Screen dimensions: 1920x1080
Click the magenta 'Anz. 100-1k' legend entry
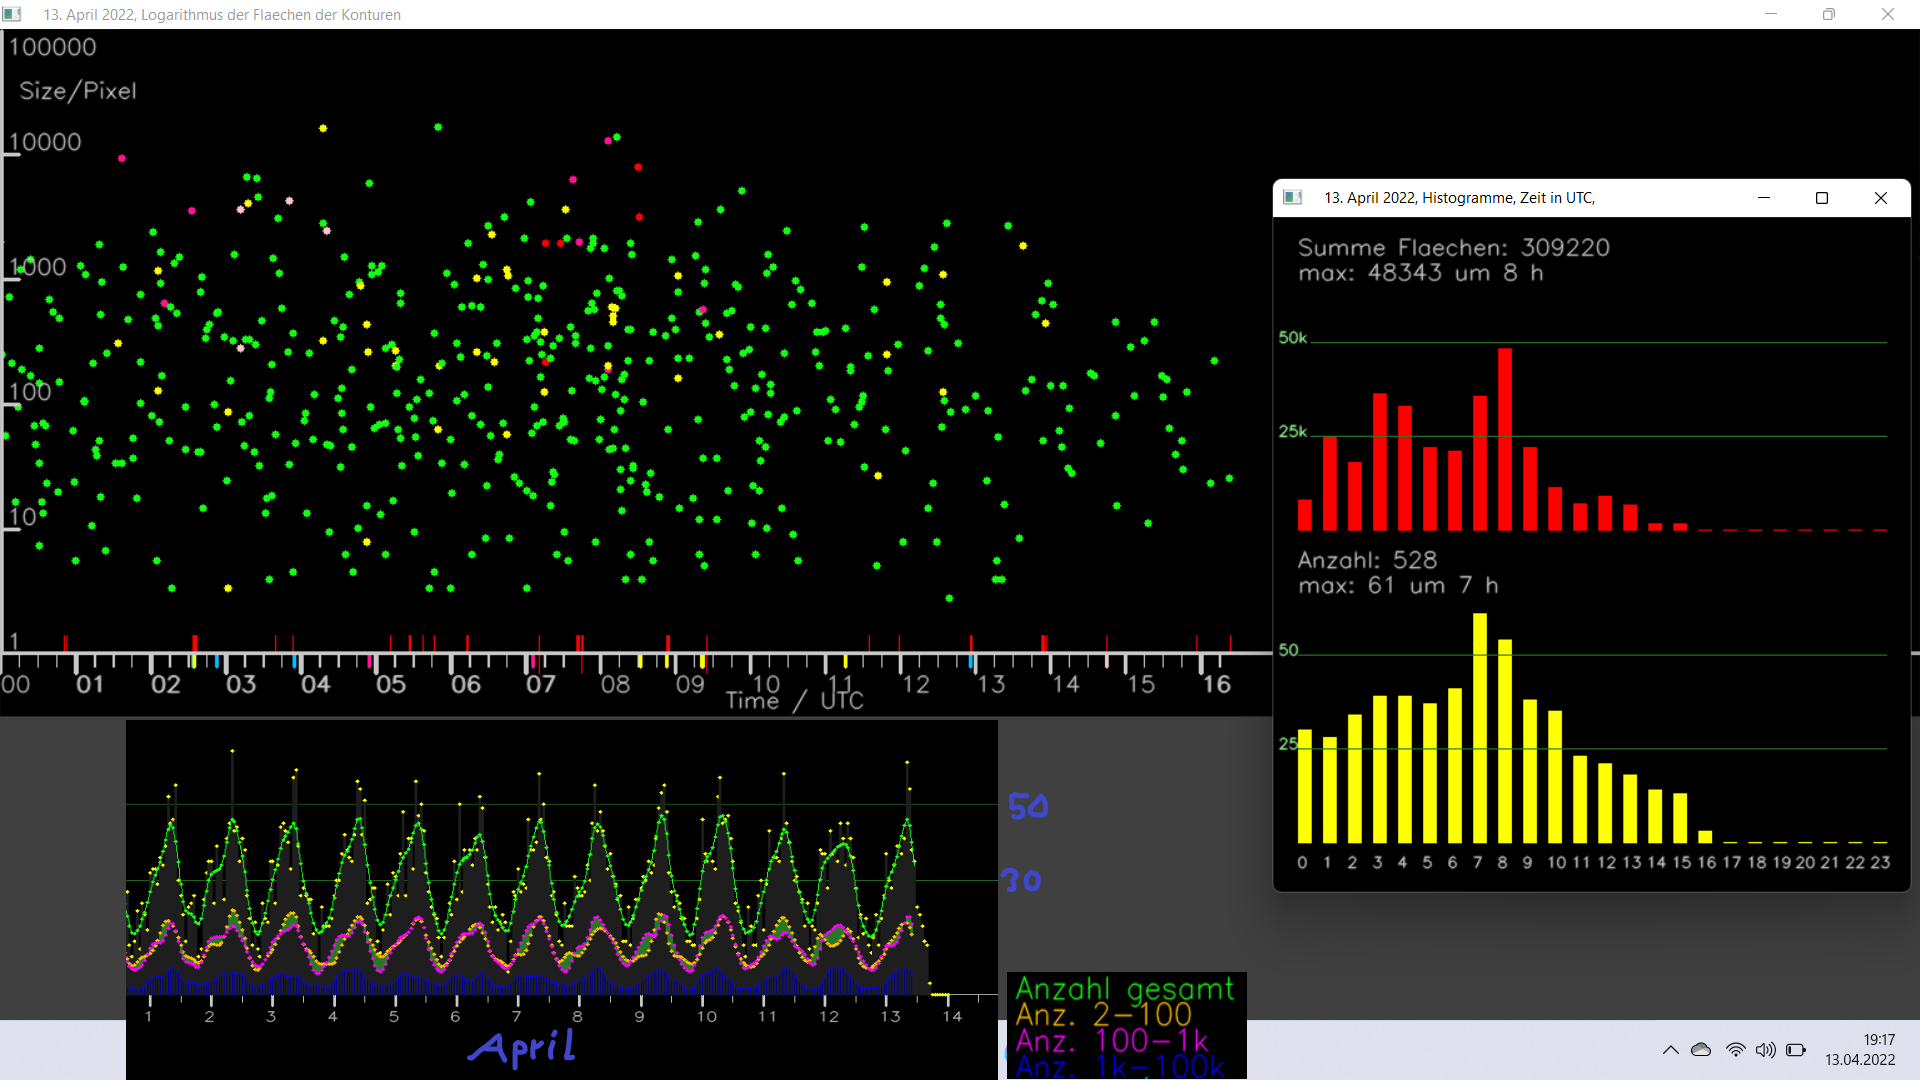click(x=1112, y=1041)
